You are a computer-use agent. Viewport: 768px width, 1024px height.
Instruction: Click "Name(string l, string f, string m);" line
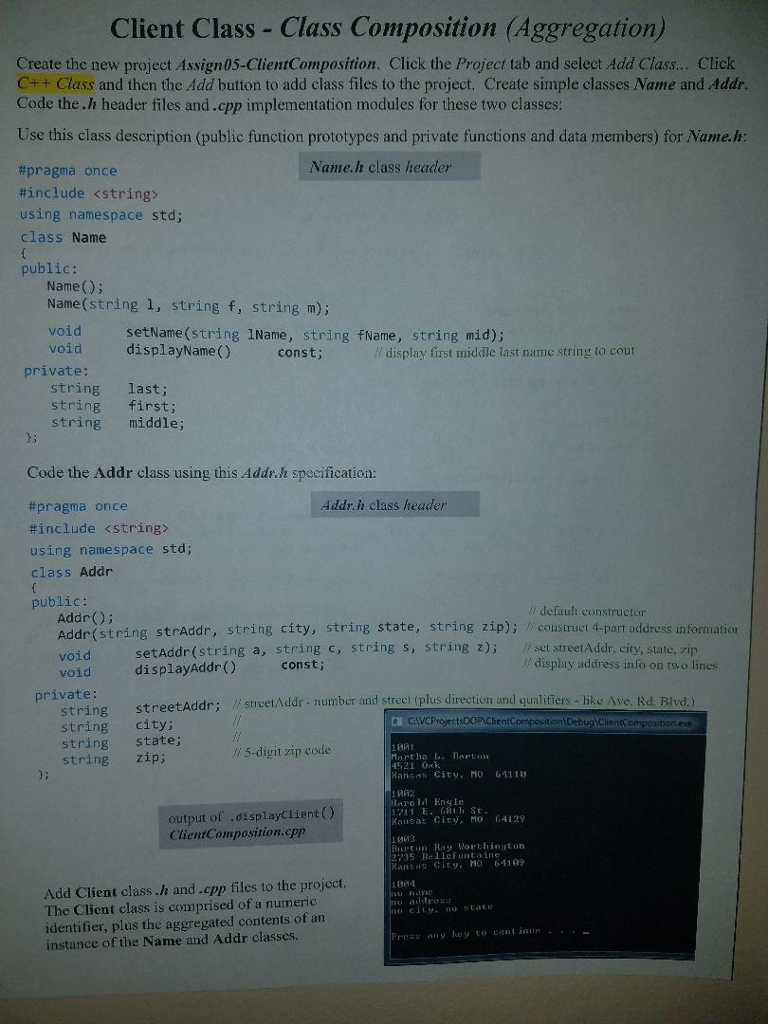coord(188,306)
